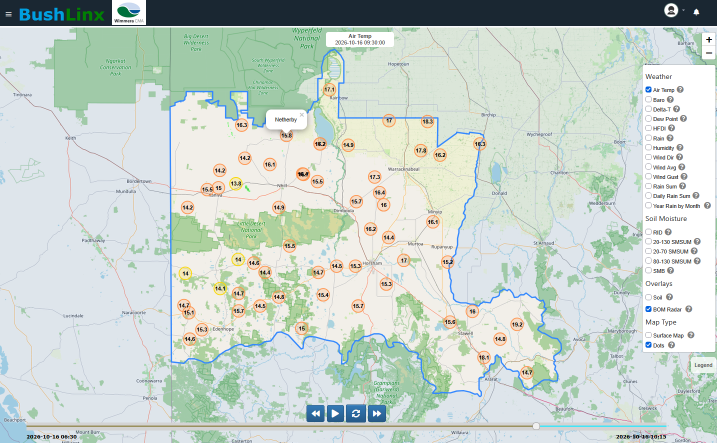Open help icon for 80-130 SMSUM
717x443 pixels.
click(697, 261)
